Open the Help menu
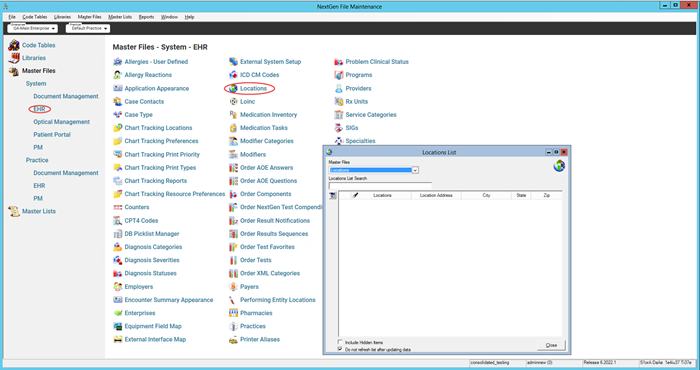The height and width of the screenshot is (370, 700). pos(189,17)
